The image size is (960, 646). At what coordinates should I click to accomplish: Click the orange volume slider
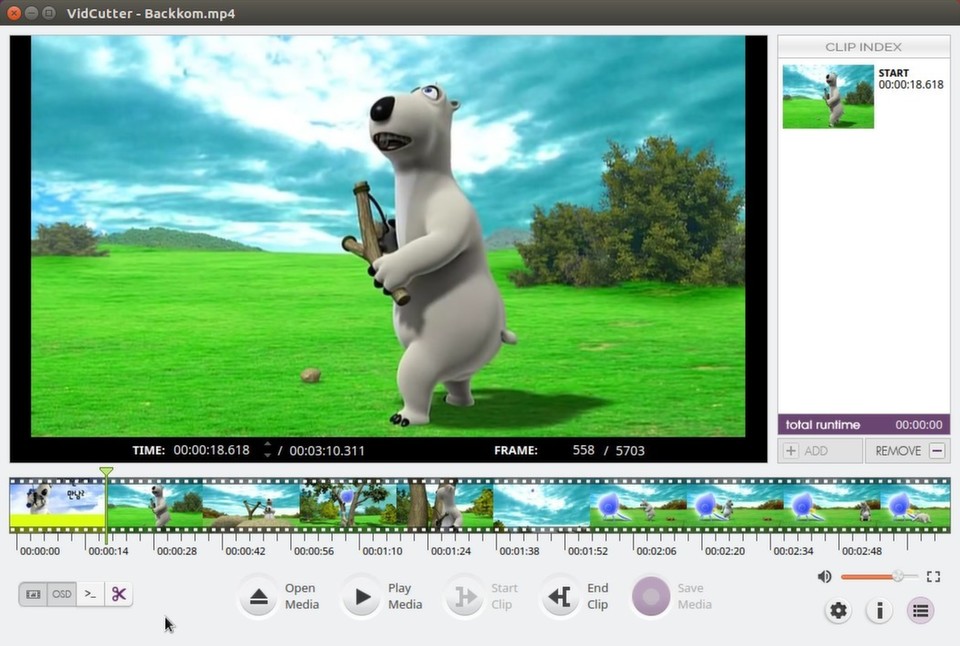pyautogui.click(x=879, y=576)
